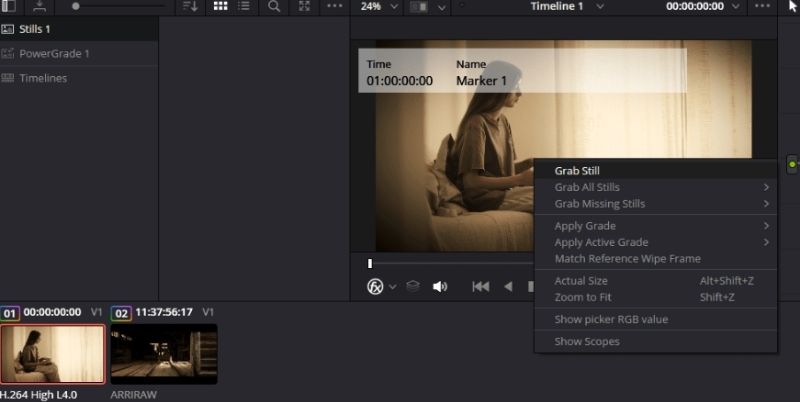Toggle the fx bypass icon
The width and height of the screenshot is (800, 402).
pos(375,286)
